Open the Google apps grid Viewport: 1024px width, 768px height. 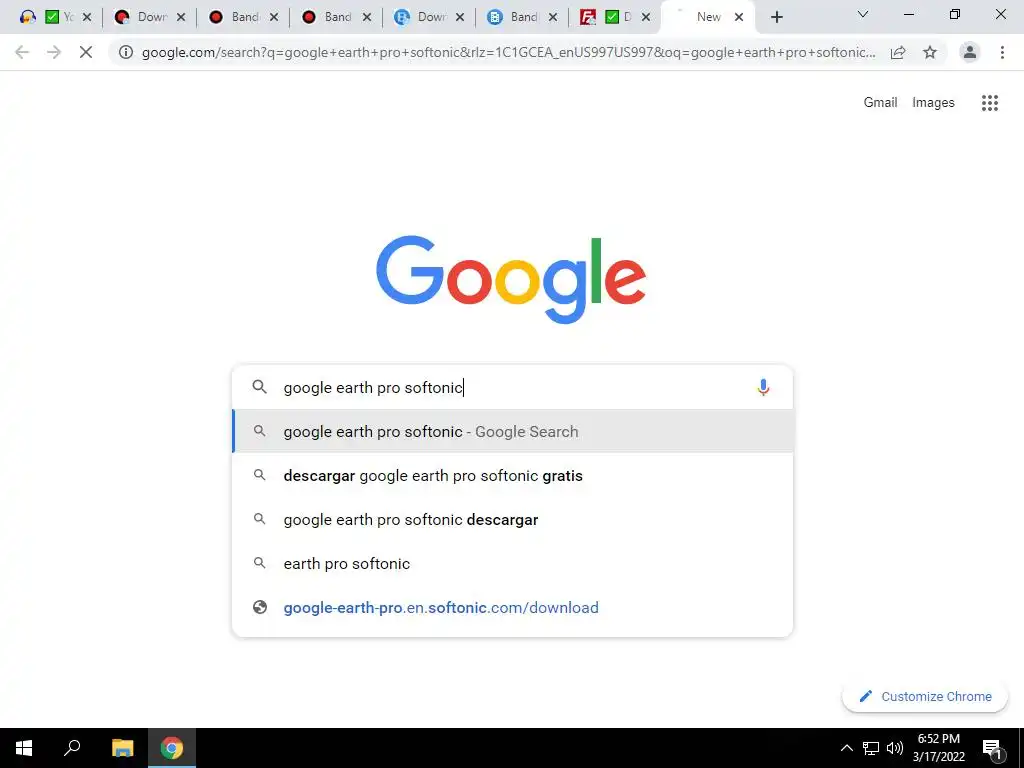(x=989, y=103)
